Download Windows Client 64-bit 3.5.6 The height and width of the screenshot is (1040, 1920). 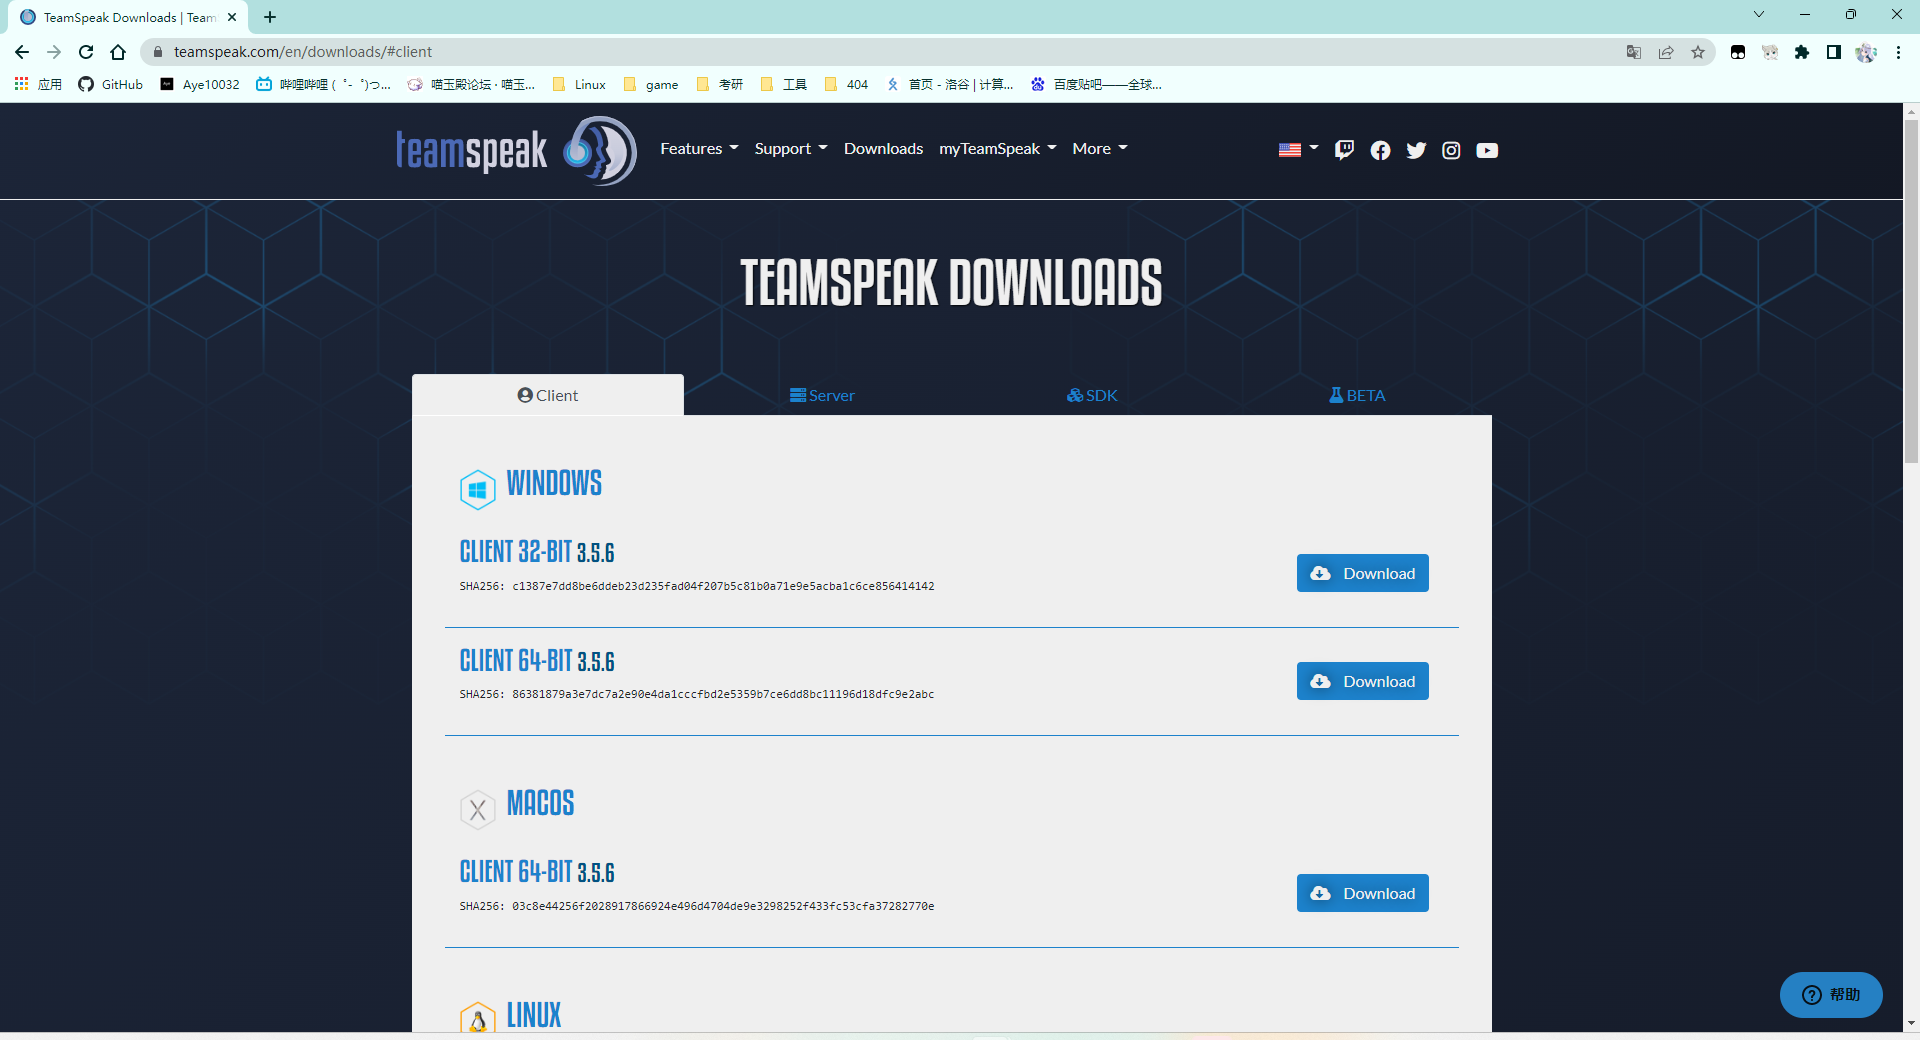tap(1362, 681)
